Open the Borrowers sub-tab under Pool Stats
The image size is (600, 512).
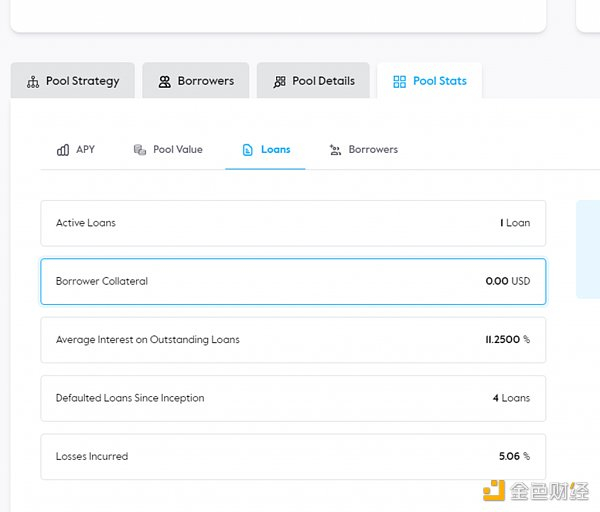coord(372,150)
